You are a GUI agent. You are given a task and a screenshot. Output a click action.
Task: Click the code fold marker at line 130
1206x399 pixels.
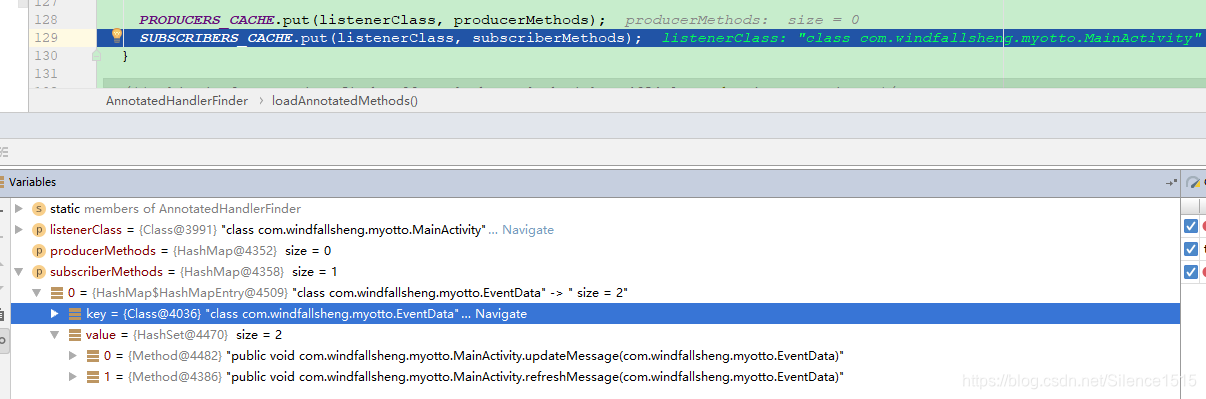tap(97, 57)
